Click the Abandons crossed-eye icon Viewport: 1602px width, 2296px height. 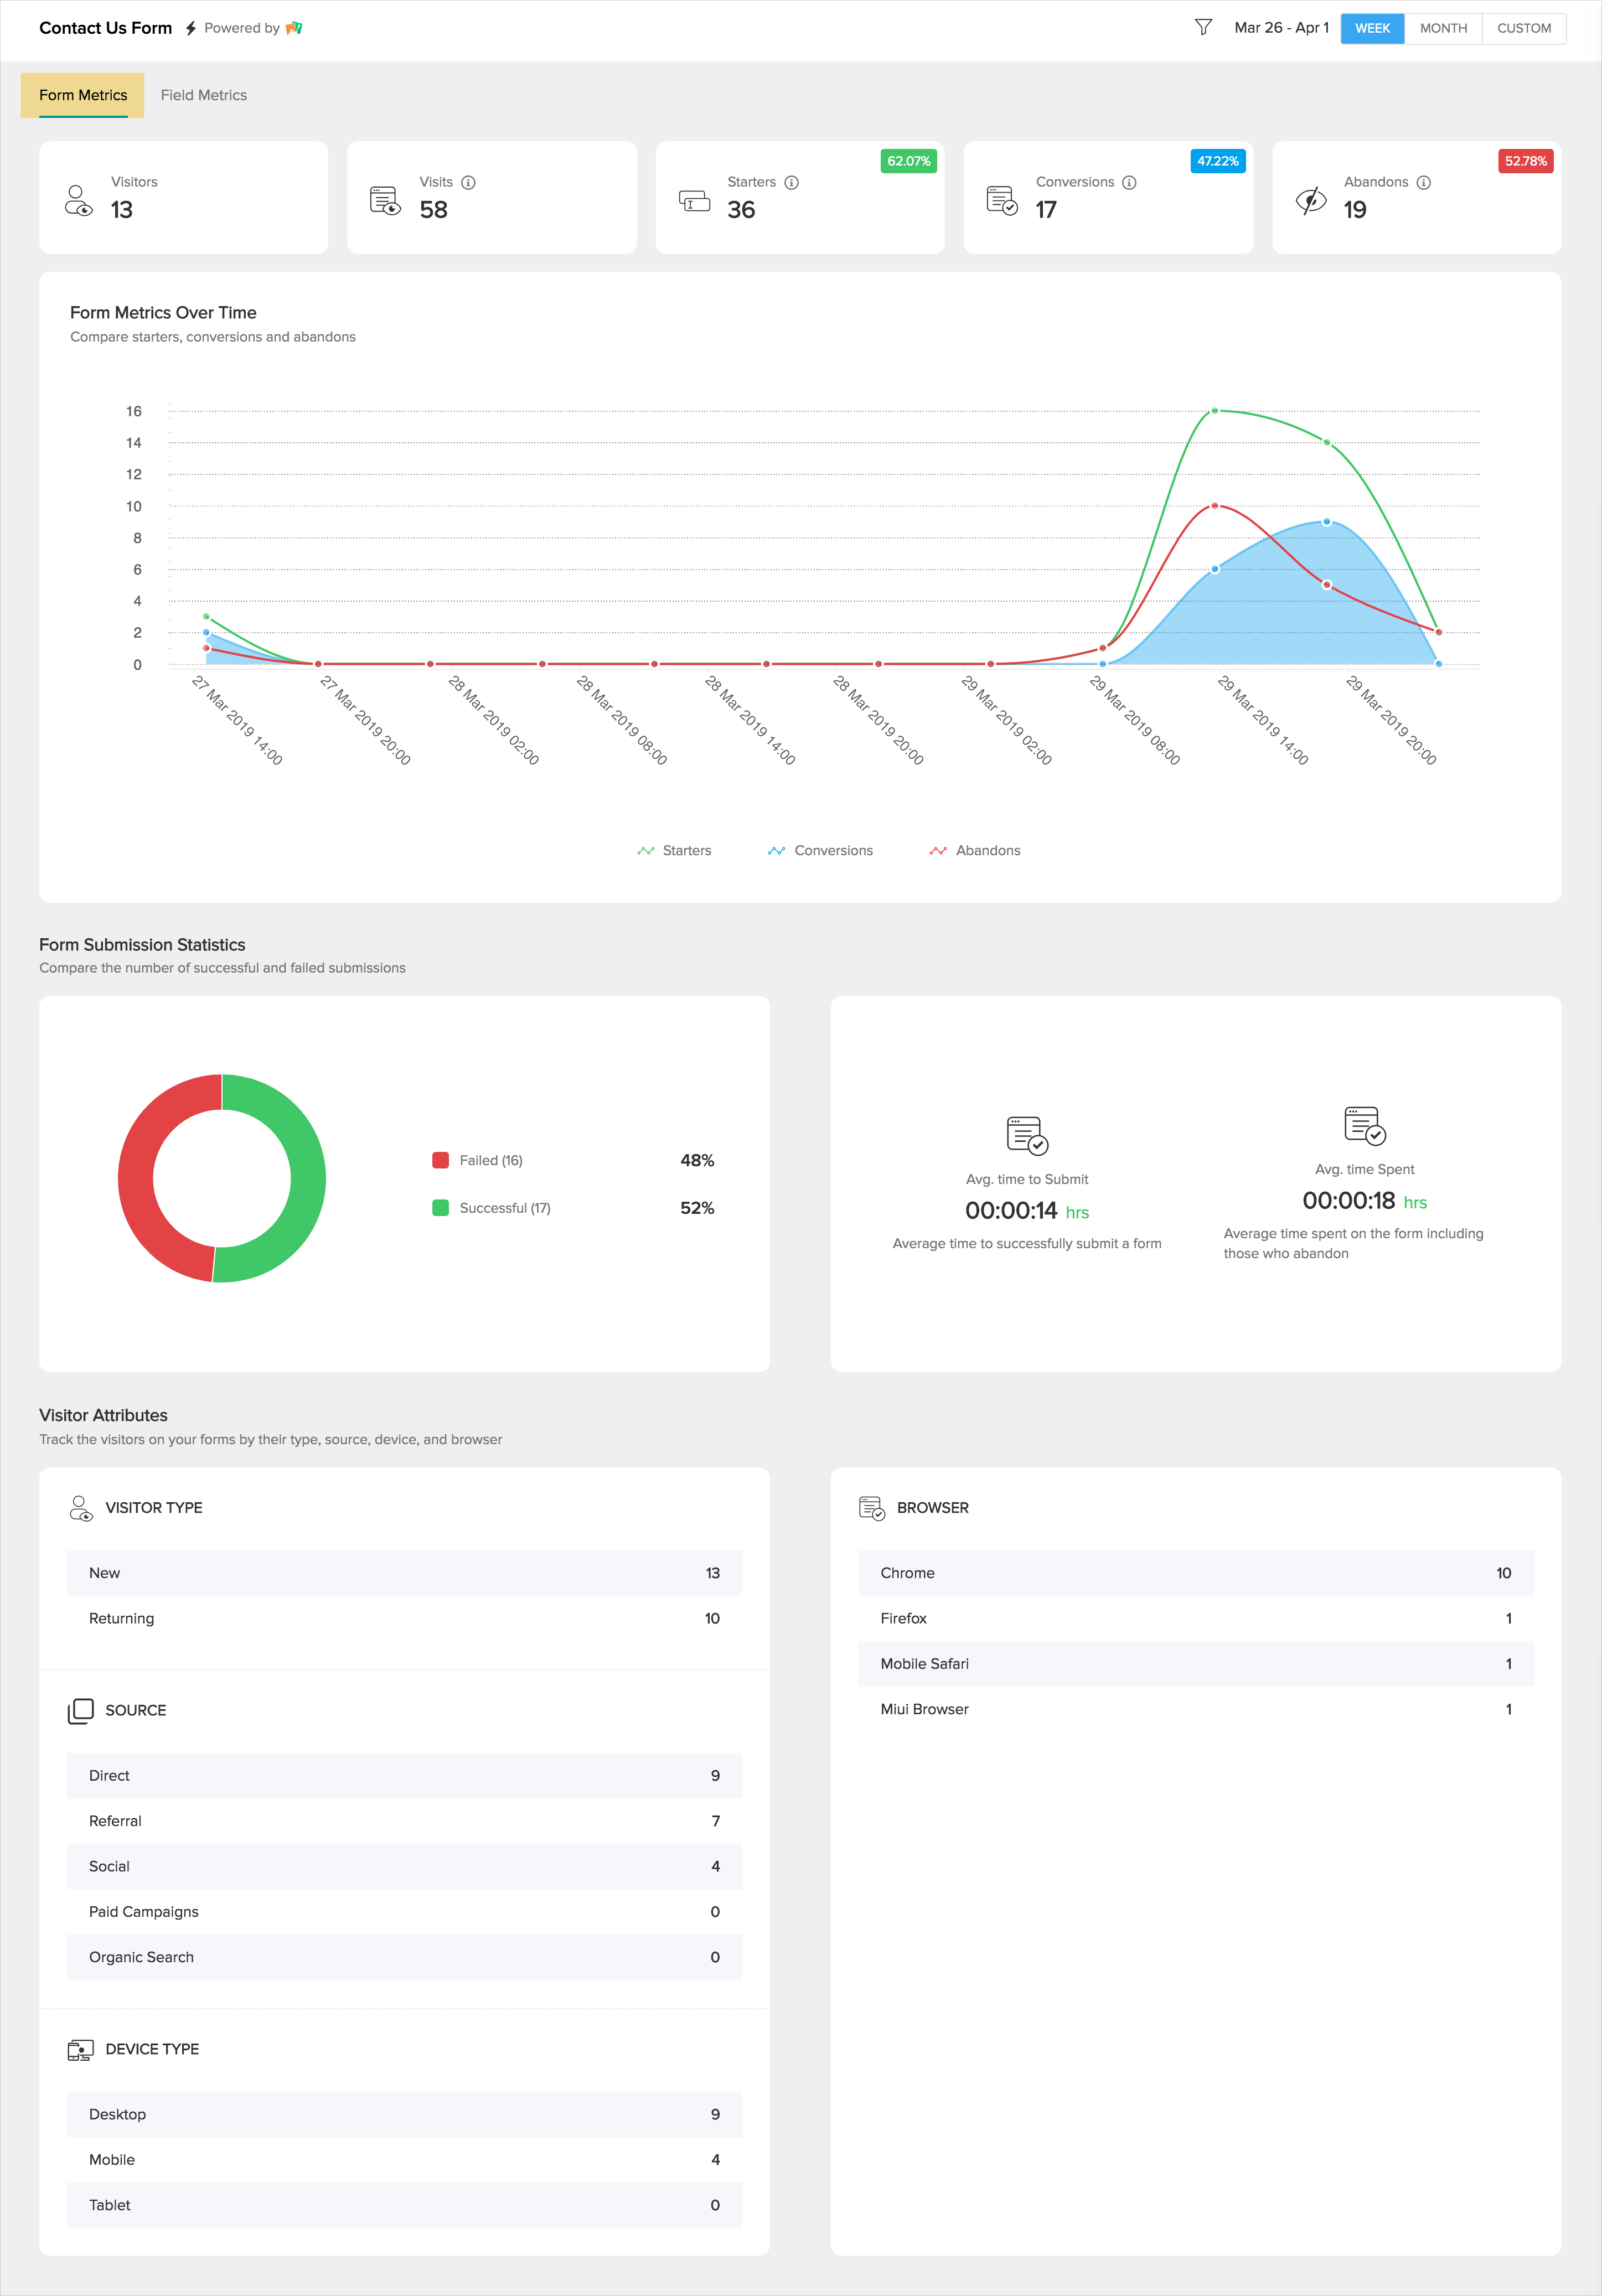point(1310,200)
